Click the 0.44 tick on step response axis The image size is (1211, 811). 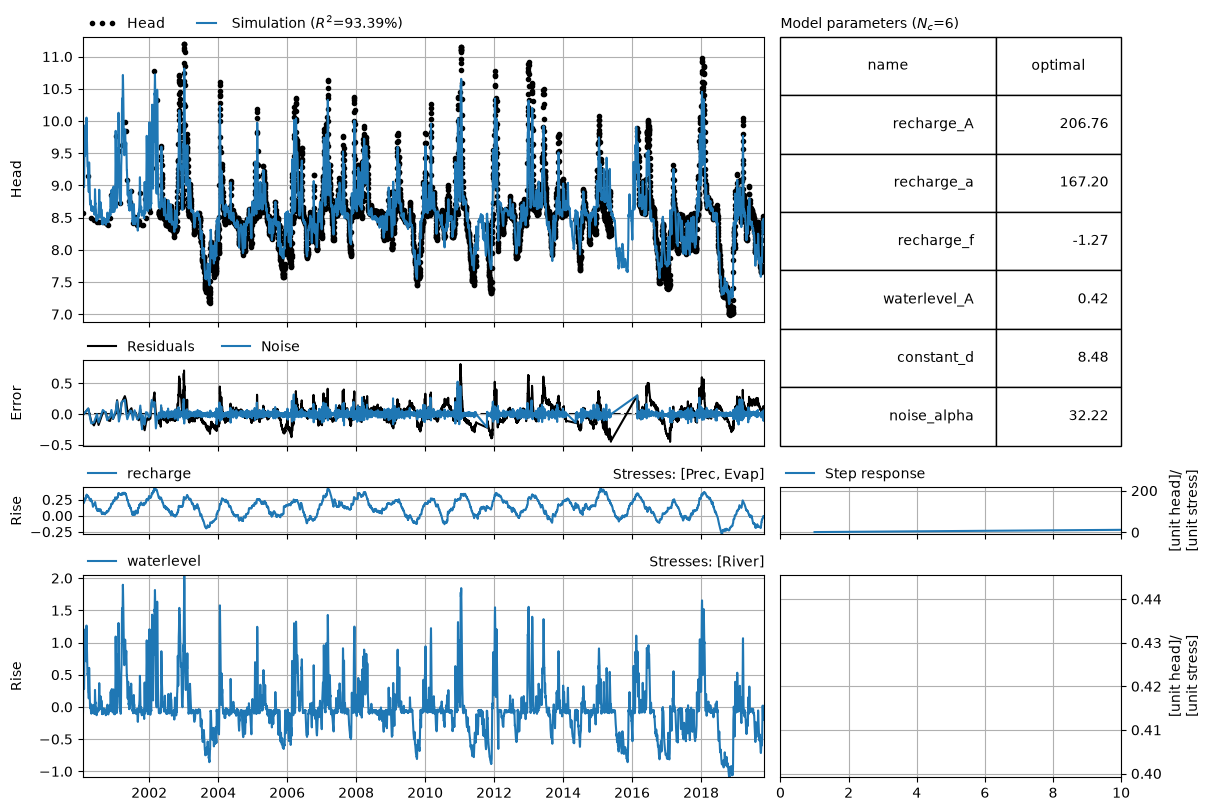[1144, 599]
